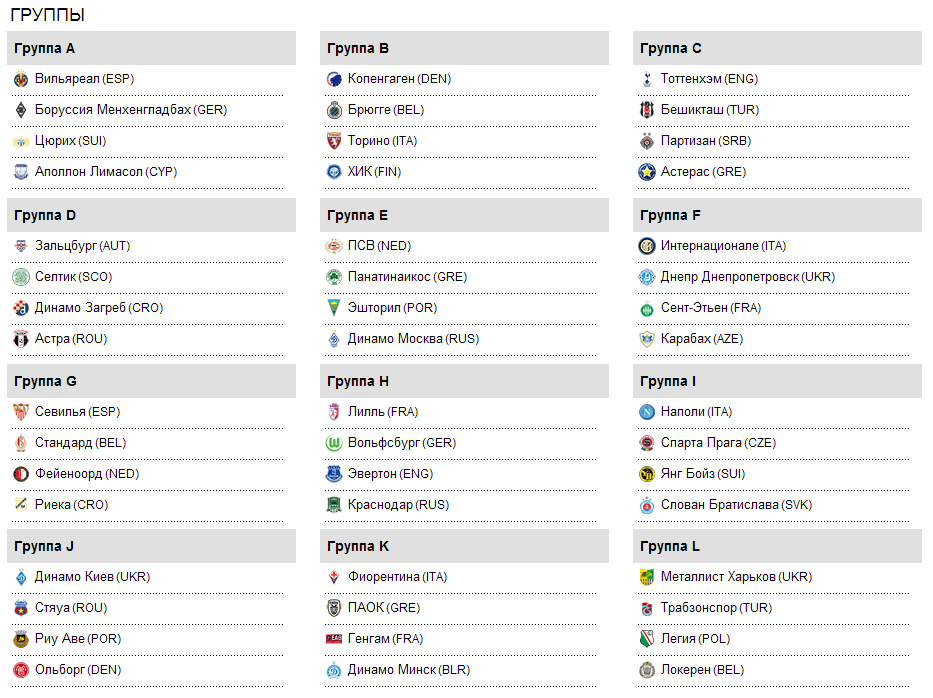Open the Динамо Москва team link
The height and width of the screenshot is (698, 933).
click(413, 339)
